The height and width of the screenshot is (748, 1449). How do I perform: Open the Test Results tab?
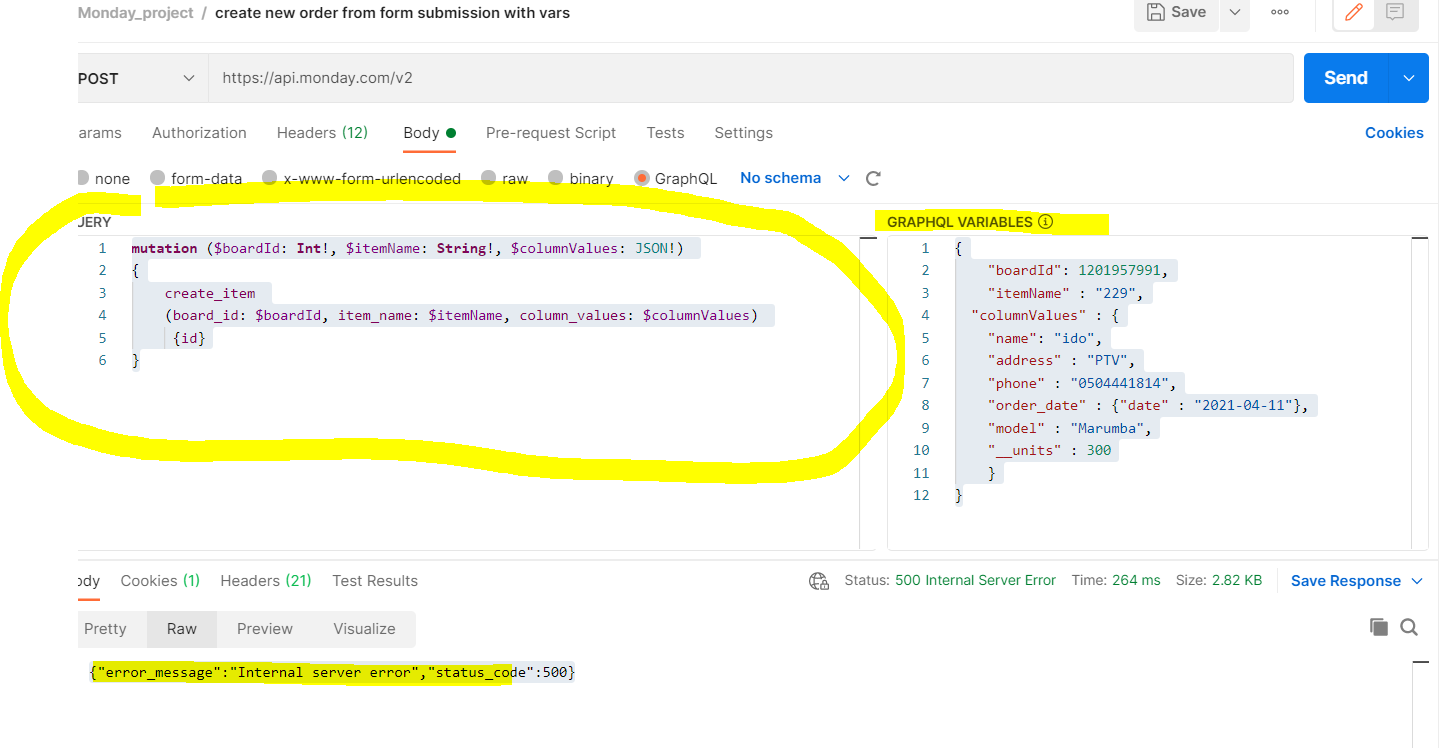(375, 581)
